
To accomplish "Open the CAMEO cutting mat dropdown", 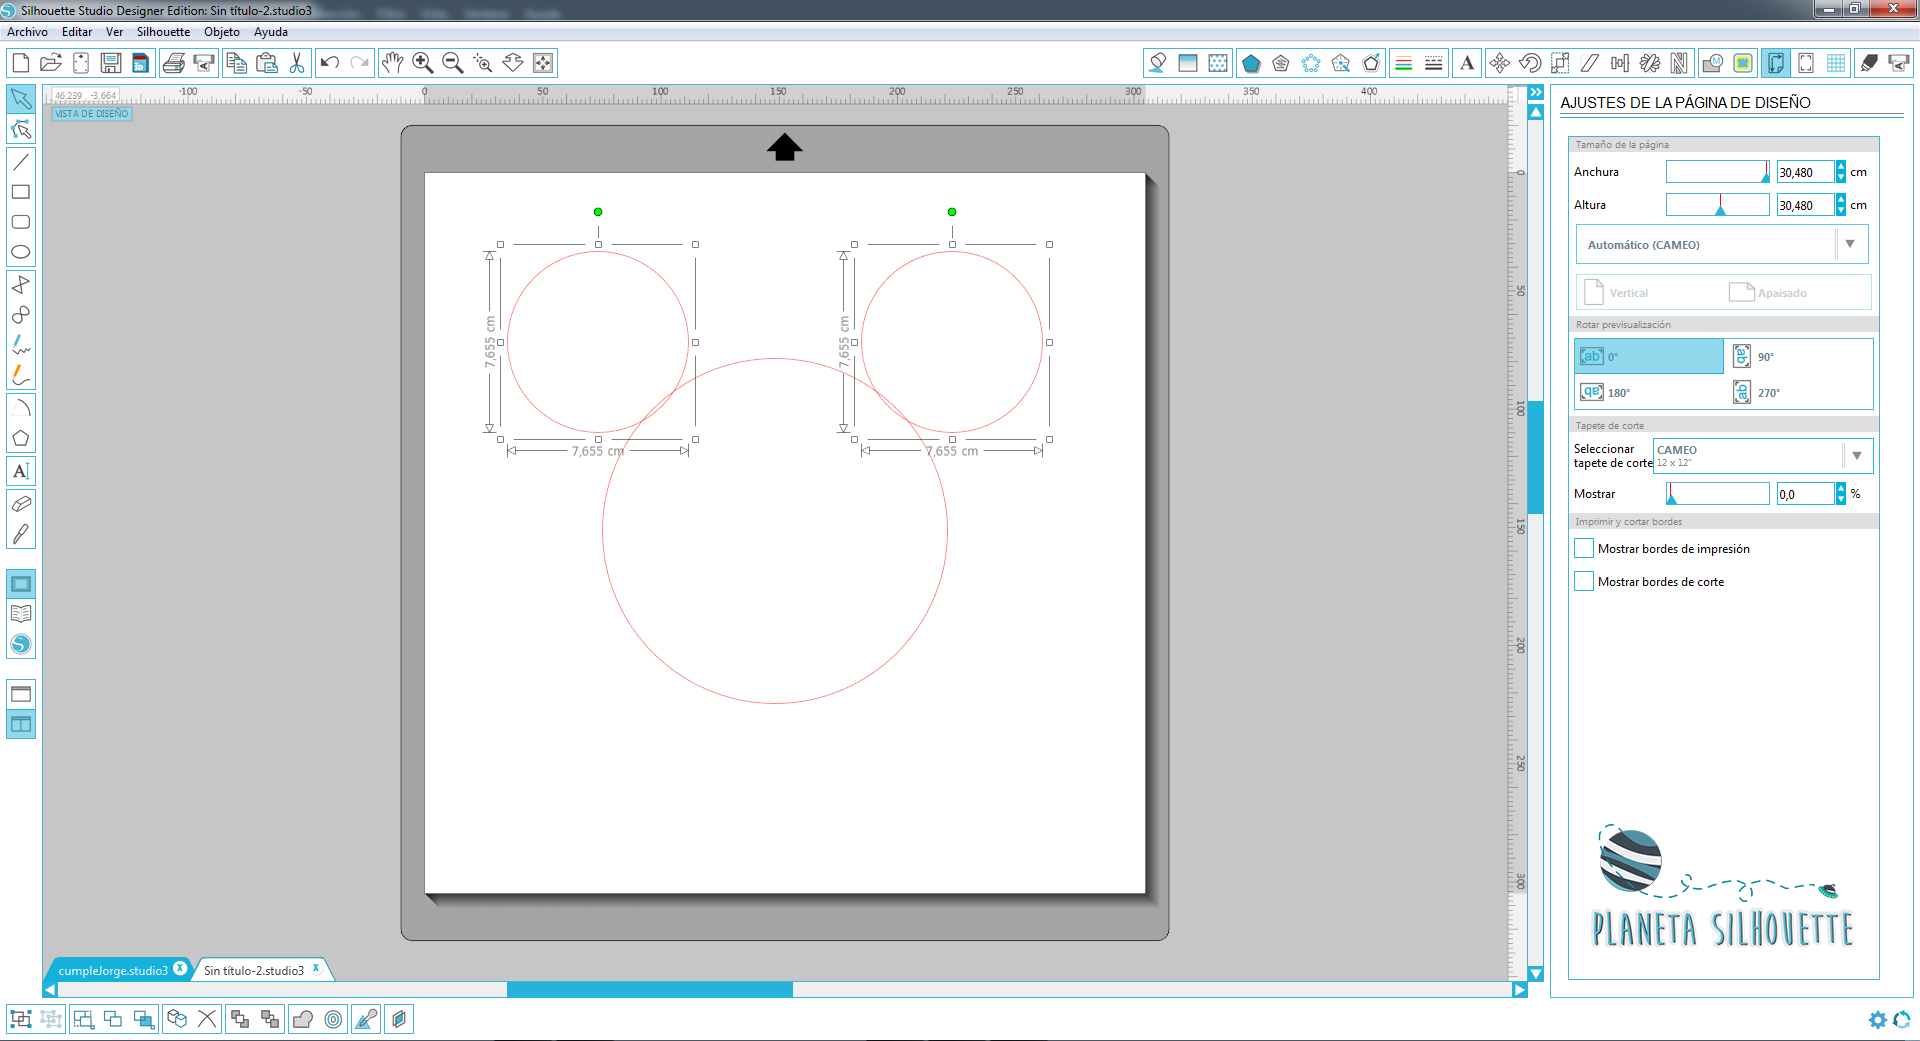I will pos(1857,456).
